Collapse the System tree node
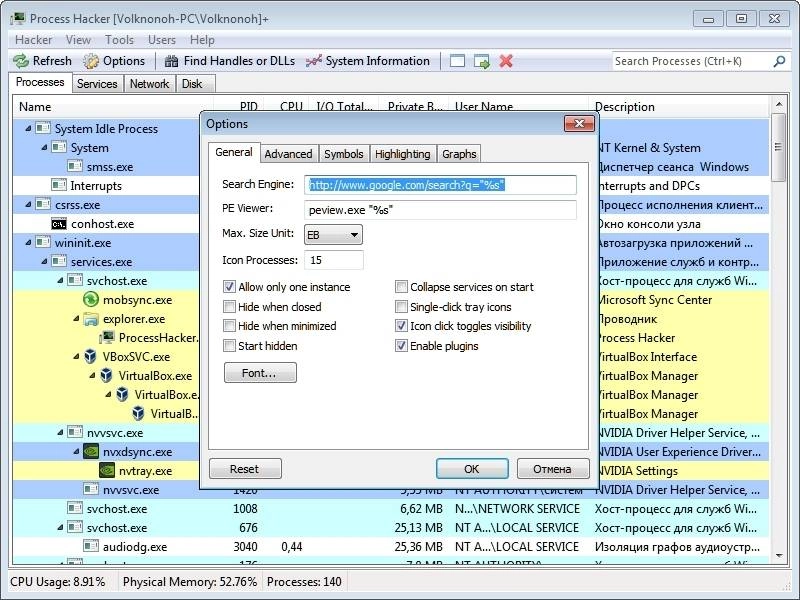Image resolution: width=800 pixels, height=600 pixels. pos(44,147)
